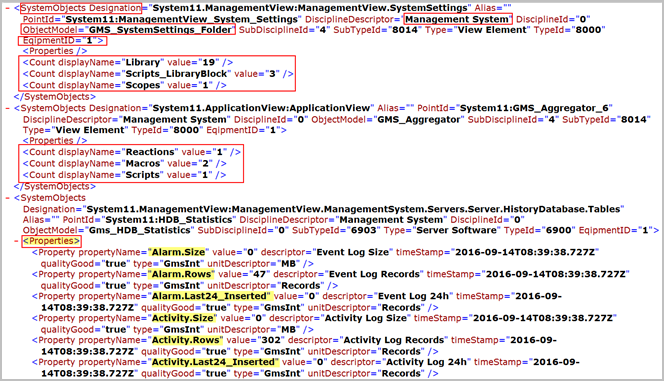Click the 'Gms_HDB_Statistics' ObjectModel value
Viewport: 664px width, 381px height.
(139, 231)
